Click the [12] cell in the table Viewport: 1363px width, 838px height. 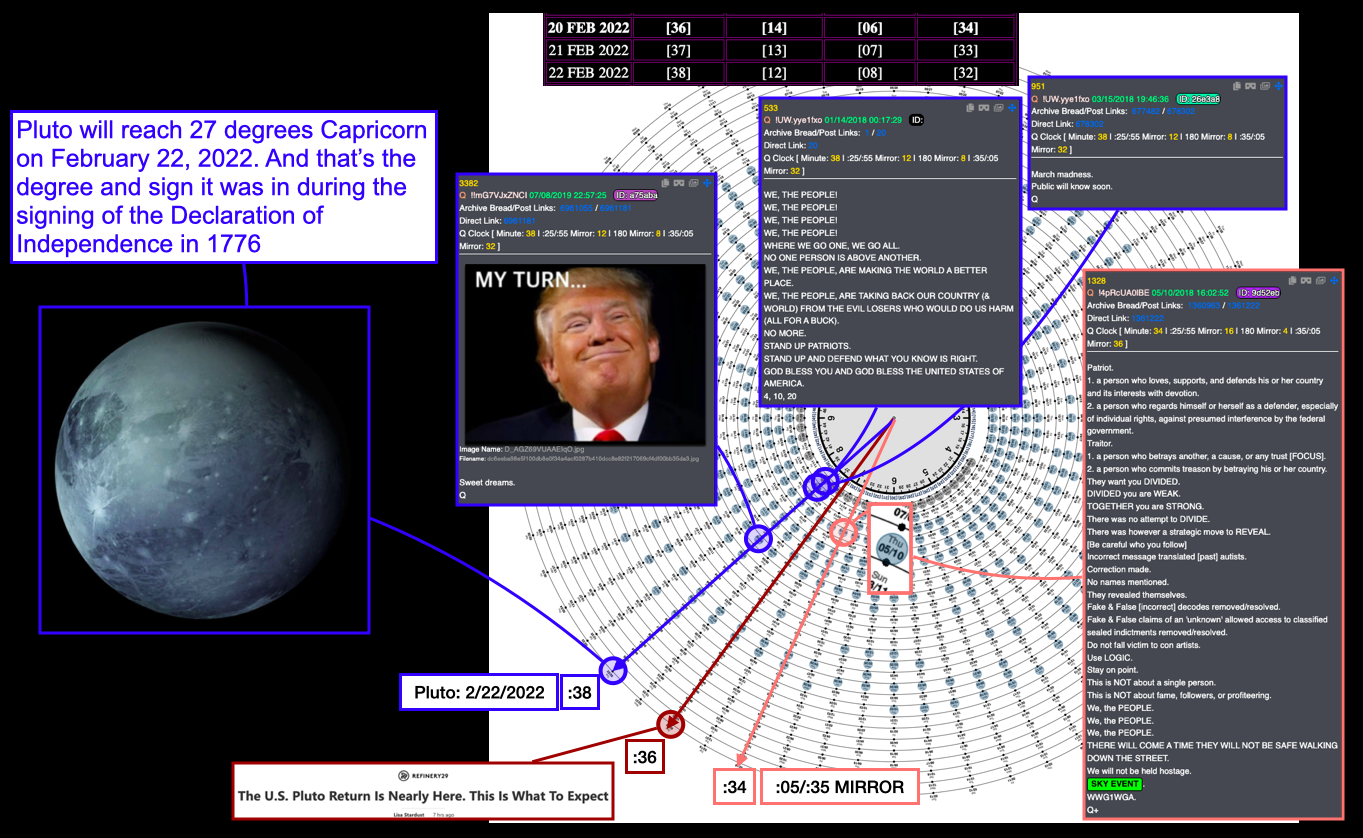774,72
